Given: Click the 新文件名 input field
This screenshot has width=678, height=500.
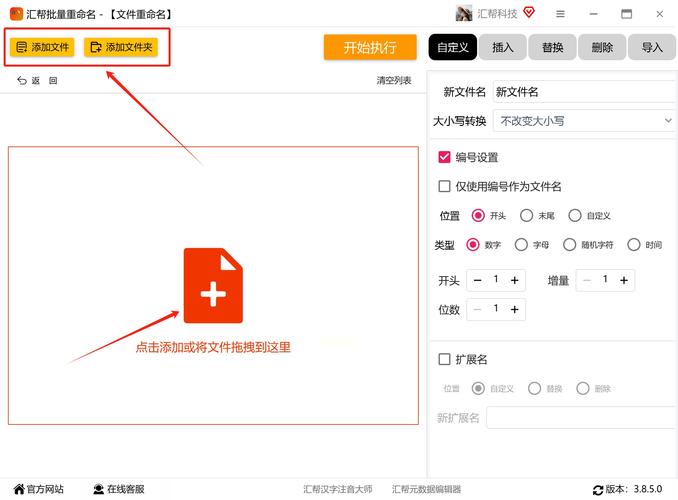Looking at the screenshot, I should click(x=585, y=92).
